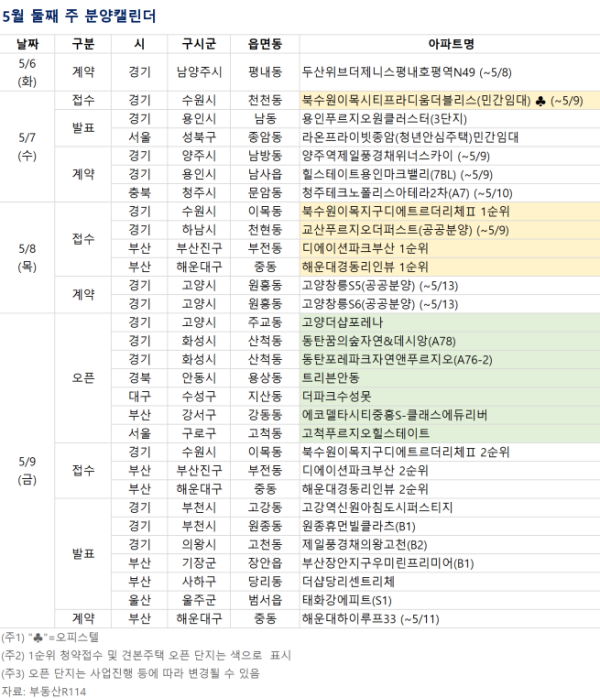Click the 날짜 column header
The height and width of the screenshot is (698, 600).
point(27,44)
